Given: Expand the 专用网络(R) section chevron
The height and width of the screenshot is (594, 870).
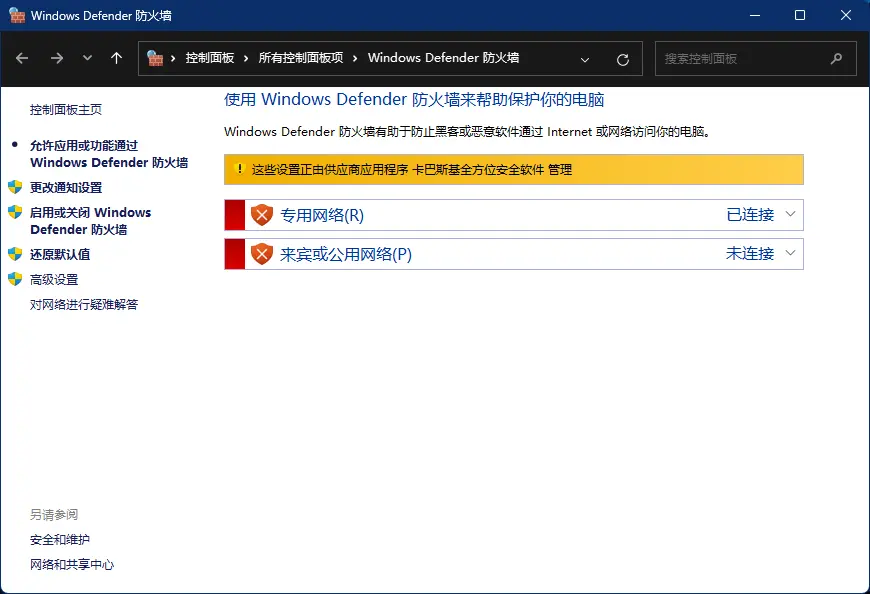Looking at the screenshot, I should tap(791, 214).
